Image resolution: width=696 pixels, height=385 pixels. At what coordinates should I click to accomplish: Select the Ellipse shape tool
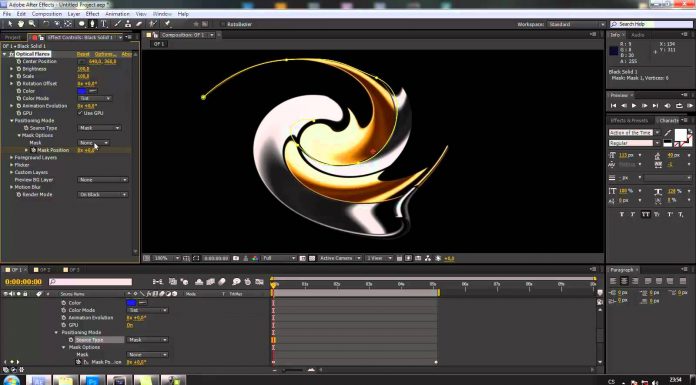pos(82,24)
